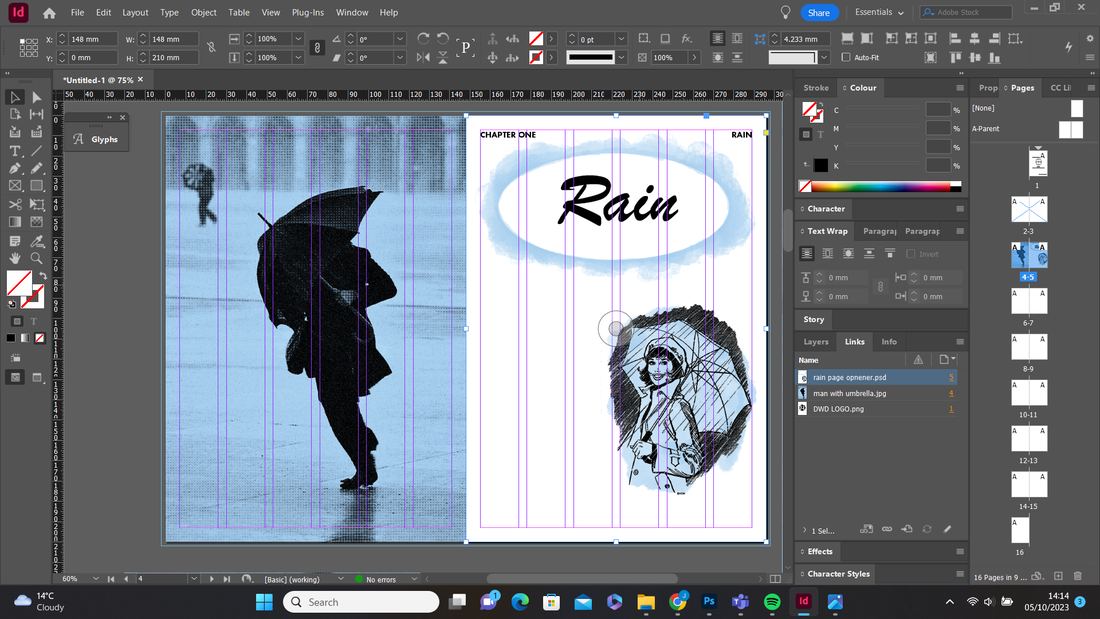Click the black K swatch

[821, 166]
